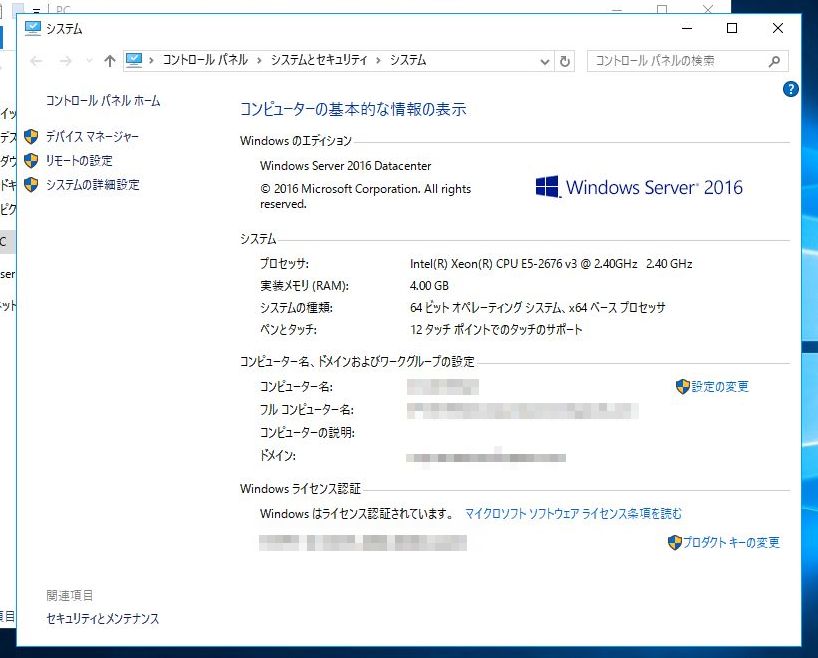The image size is (818, 658).
Task: Select コントロール パネル in the breadcrumb path
Action: pos(205,61)
